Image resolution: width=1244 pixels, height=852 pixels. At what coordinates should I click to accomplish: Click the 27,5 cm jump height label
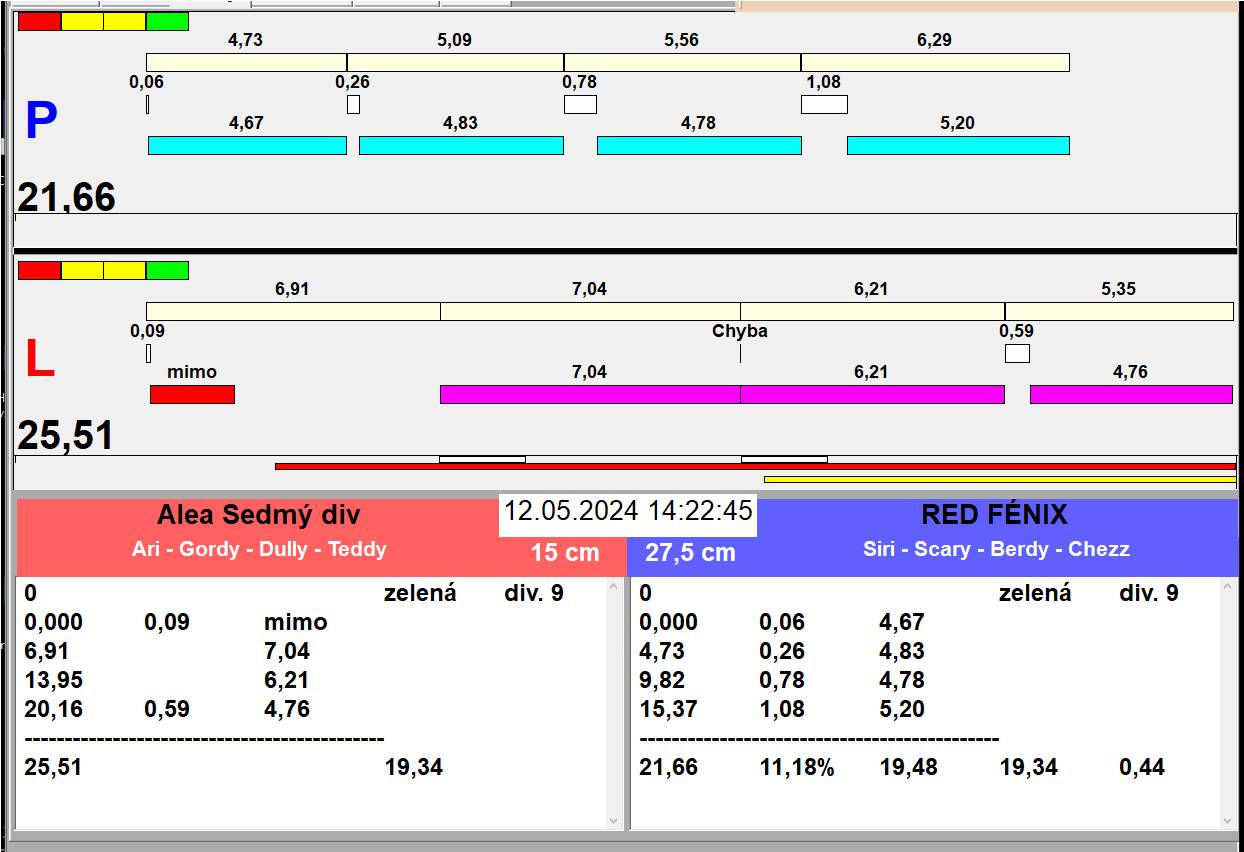click(690, 552)
